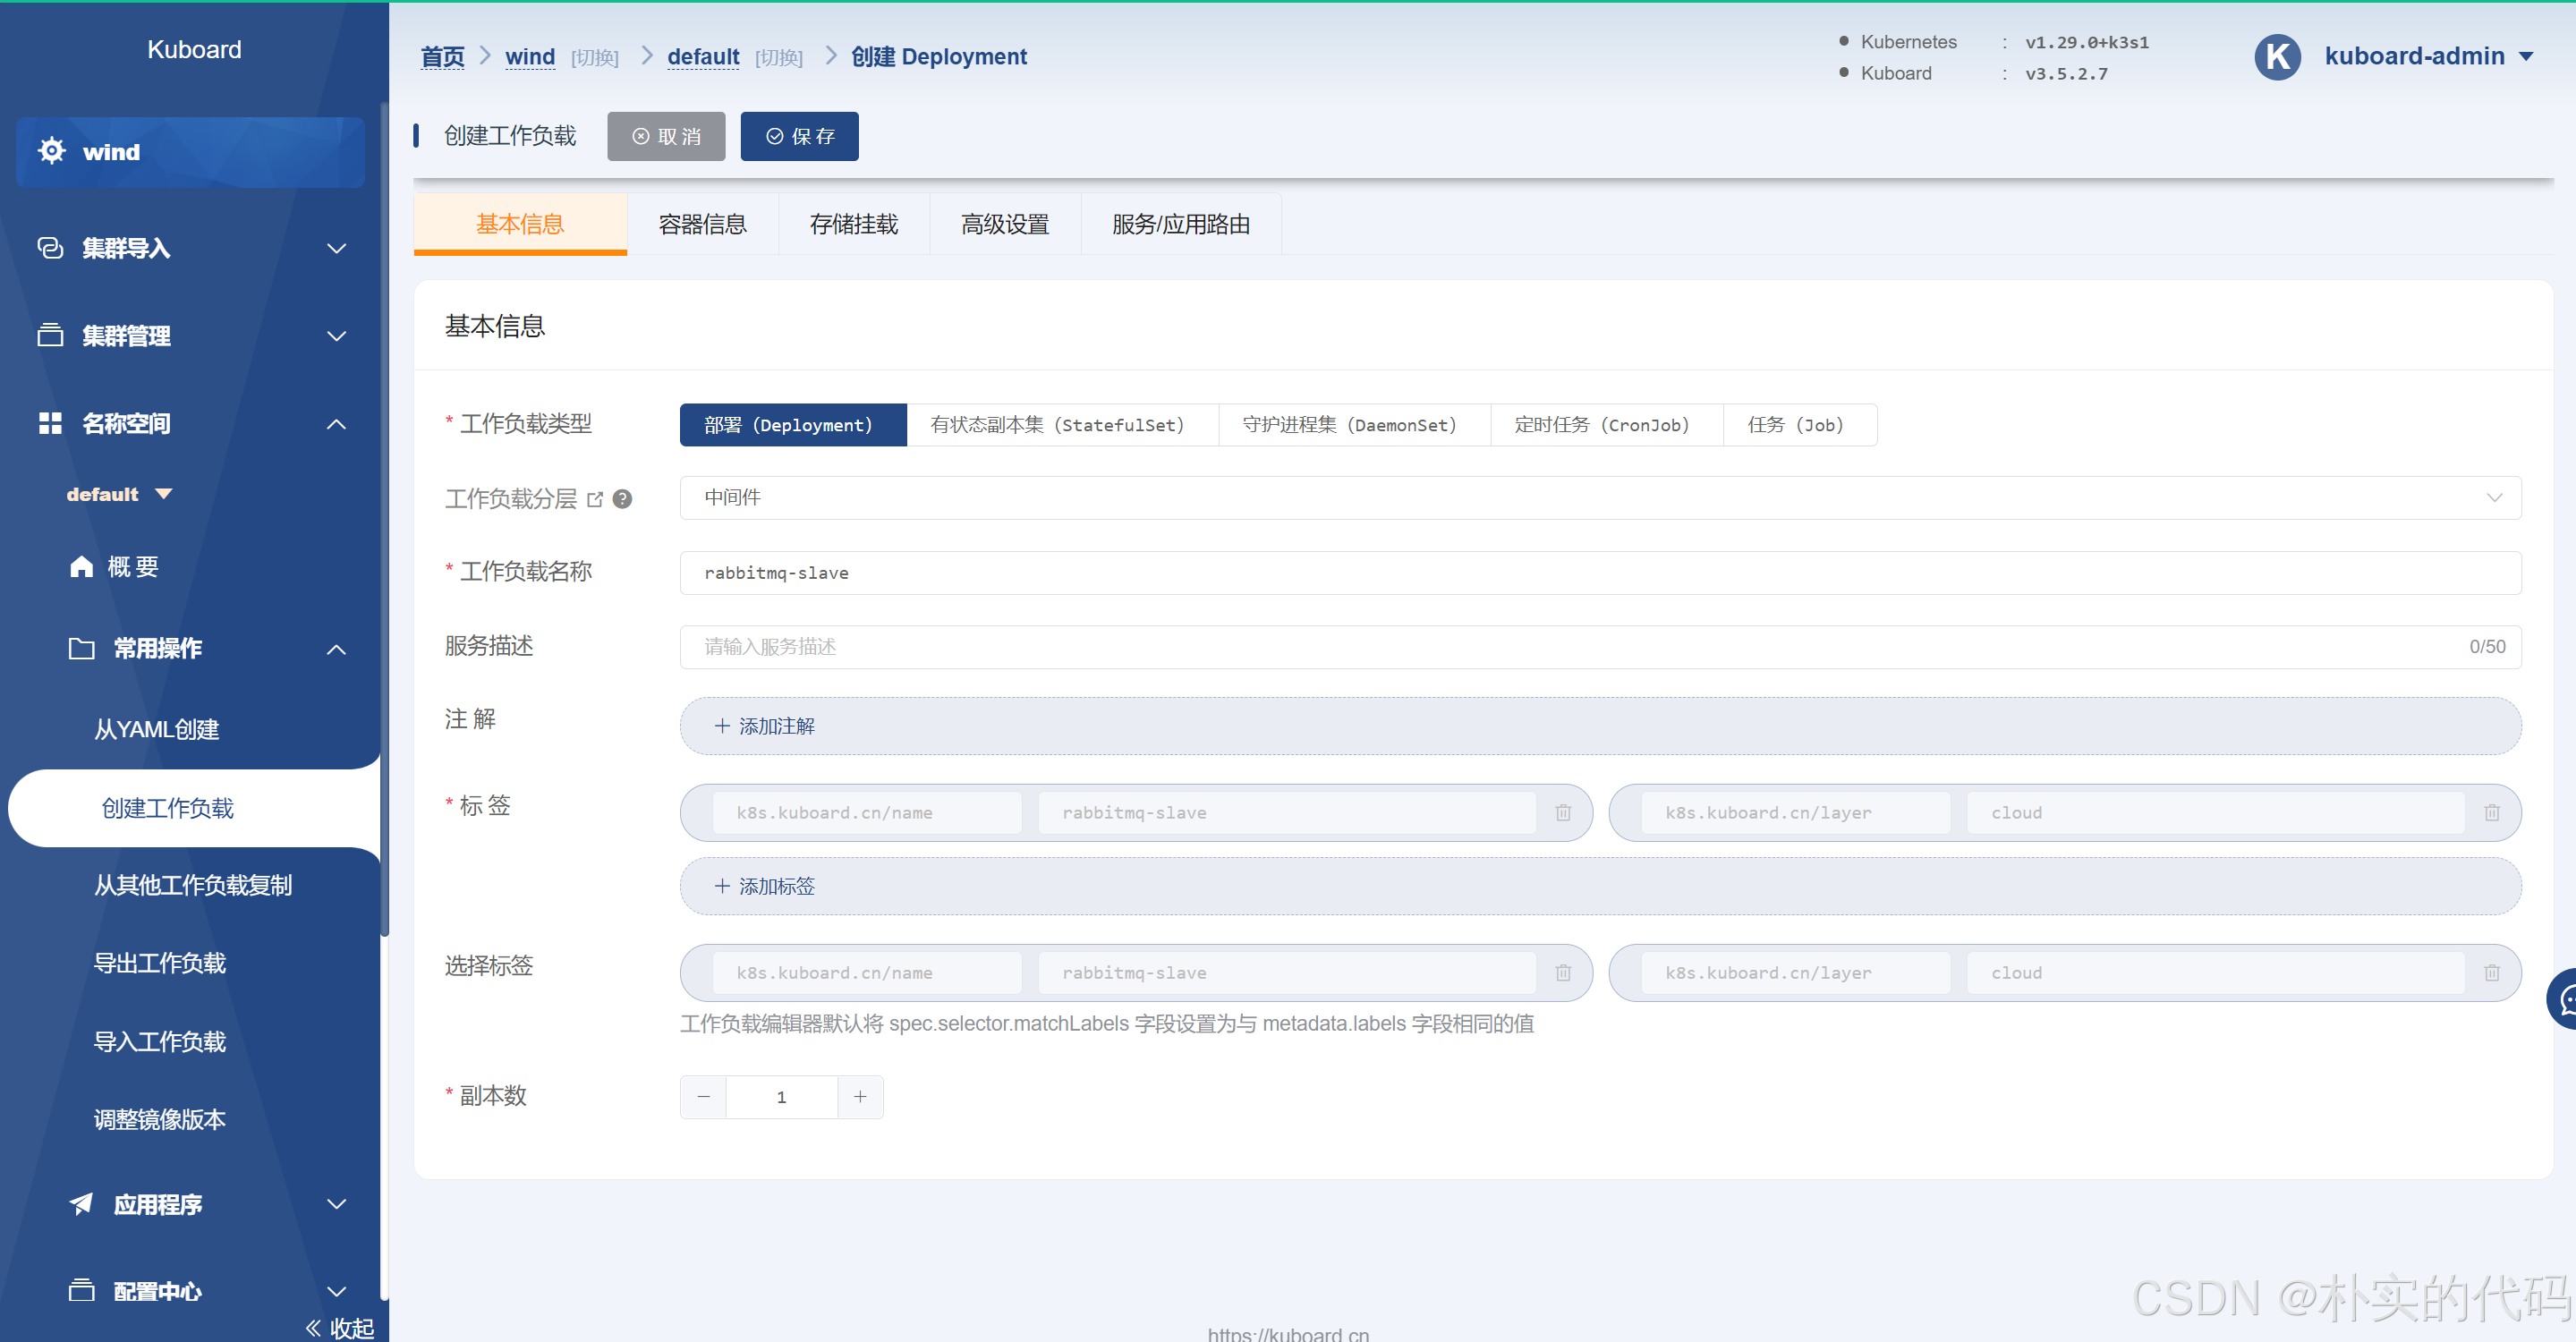The image size is (2576, 1342).
Task: Select 有状态副本集 (StatefulSet) workload type
Action: coord(1058,425)
